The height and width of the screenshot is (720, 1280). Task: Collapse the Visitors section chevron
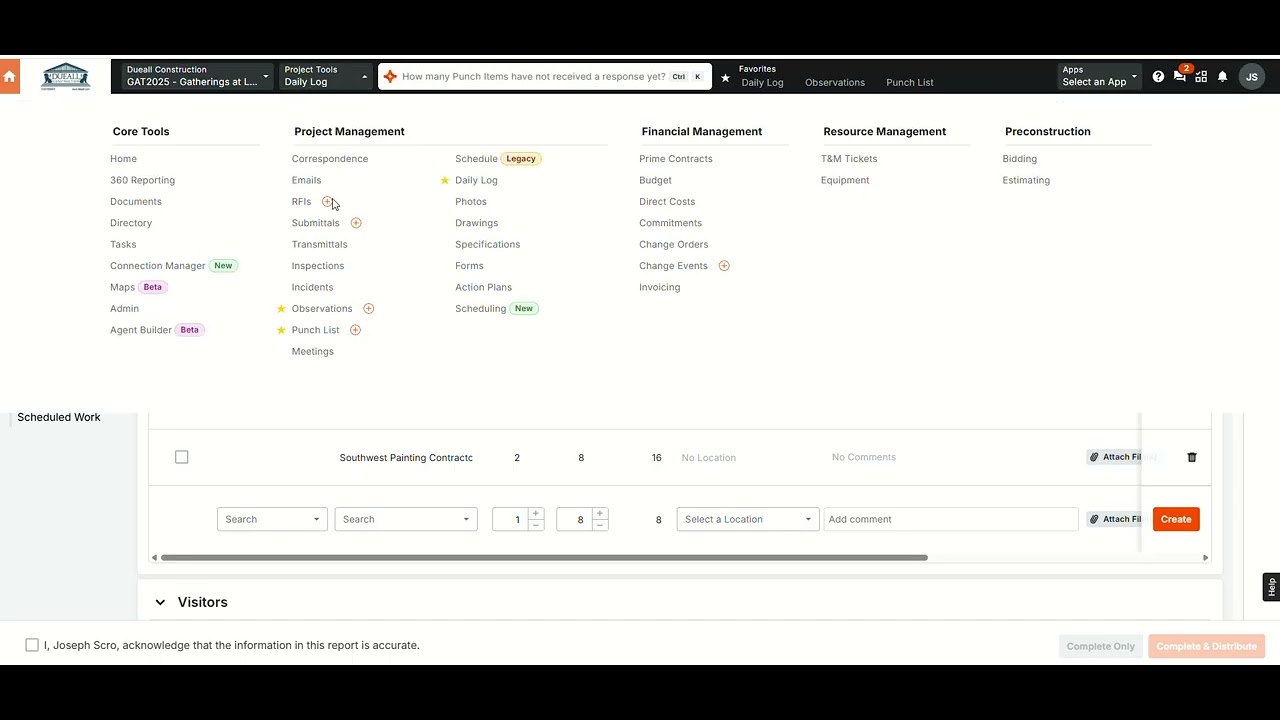[x=160, y=602]
